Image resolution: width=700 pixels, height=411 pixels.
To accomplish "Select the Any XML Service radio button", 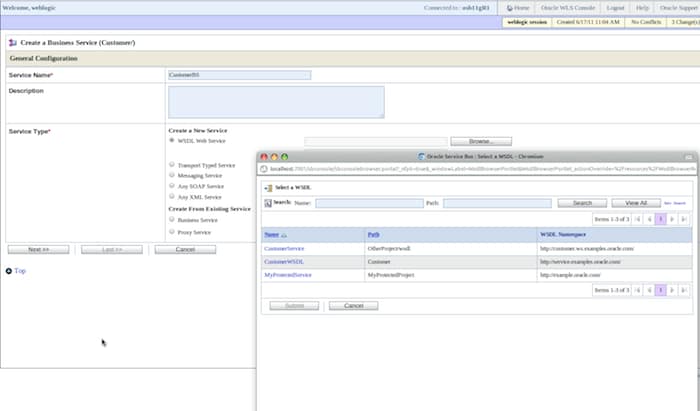I will click(x=172, y=196).
